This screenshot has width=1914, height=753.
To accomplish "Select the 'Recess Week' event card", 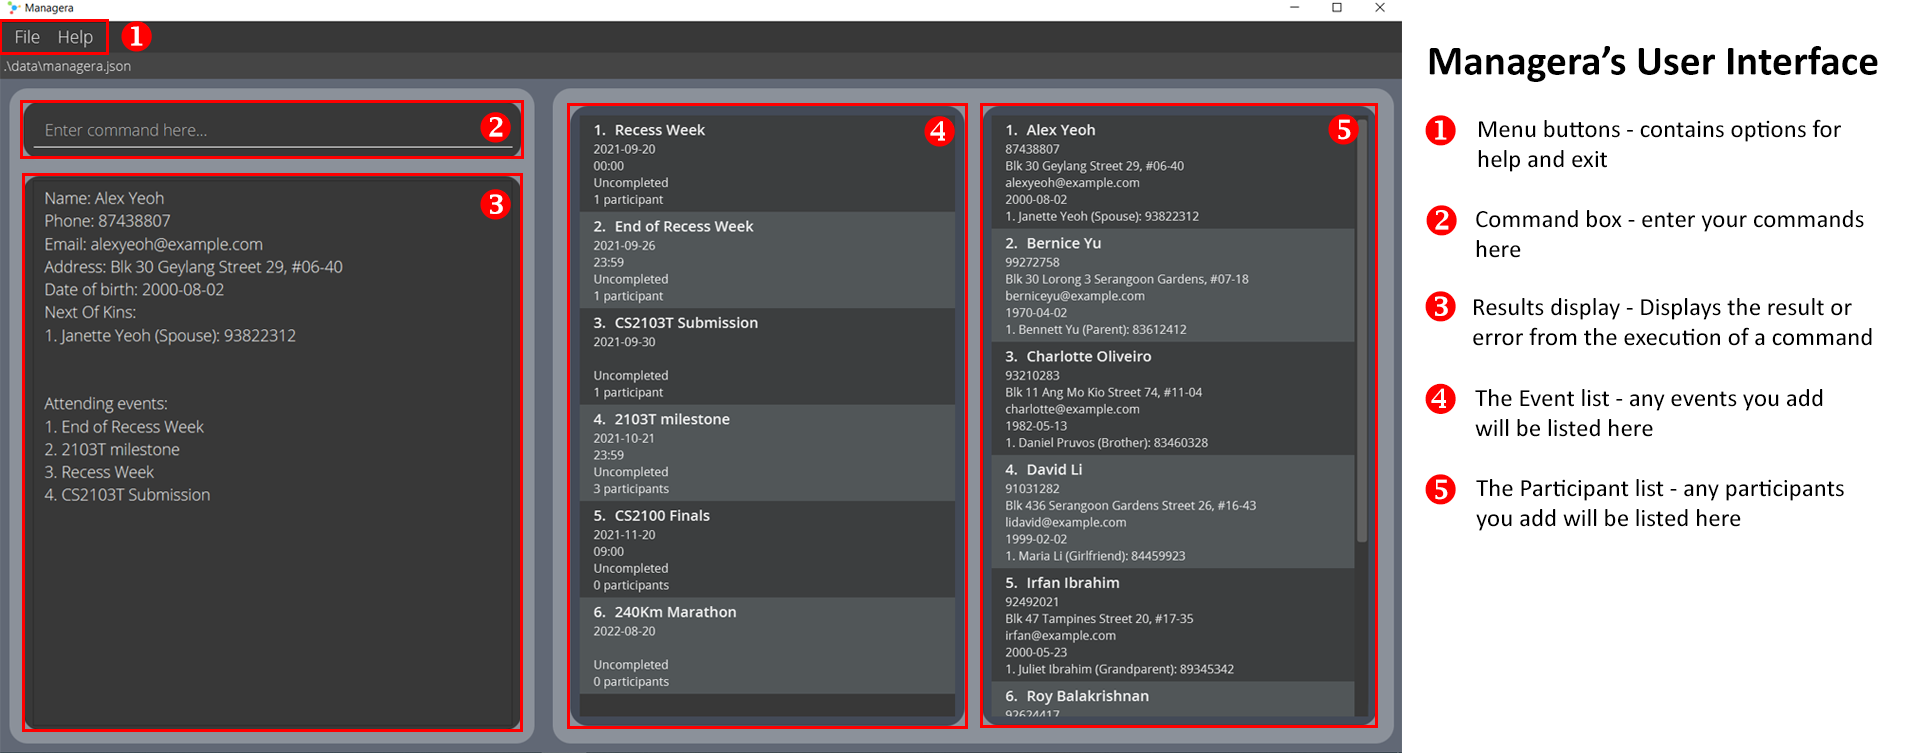I will (767, 163).
